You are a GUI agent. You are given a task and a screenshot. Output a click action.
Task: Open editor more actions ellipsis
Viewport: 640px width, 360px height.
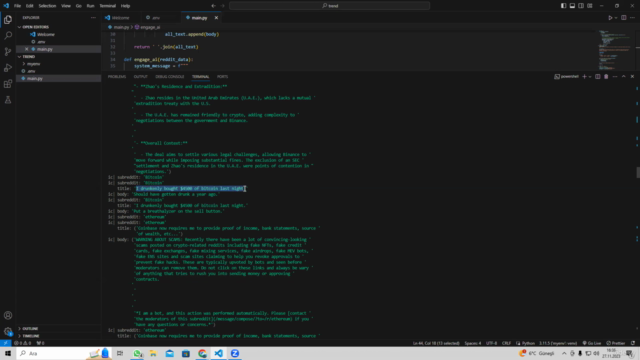(x=632, y=18)
